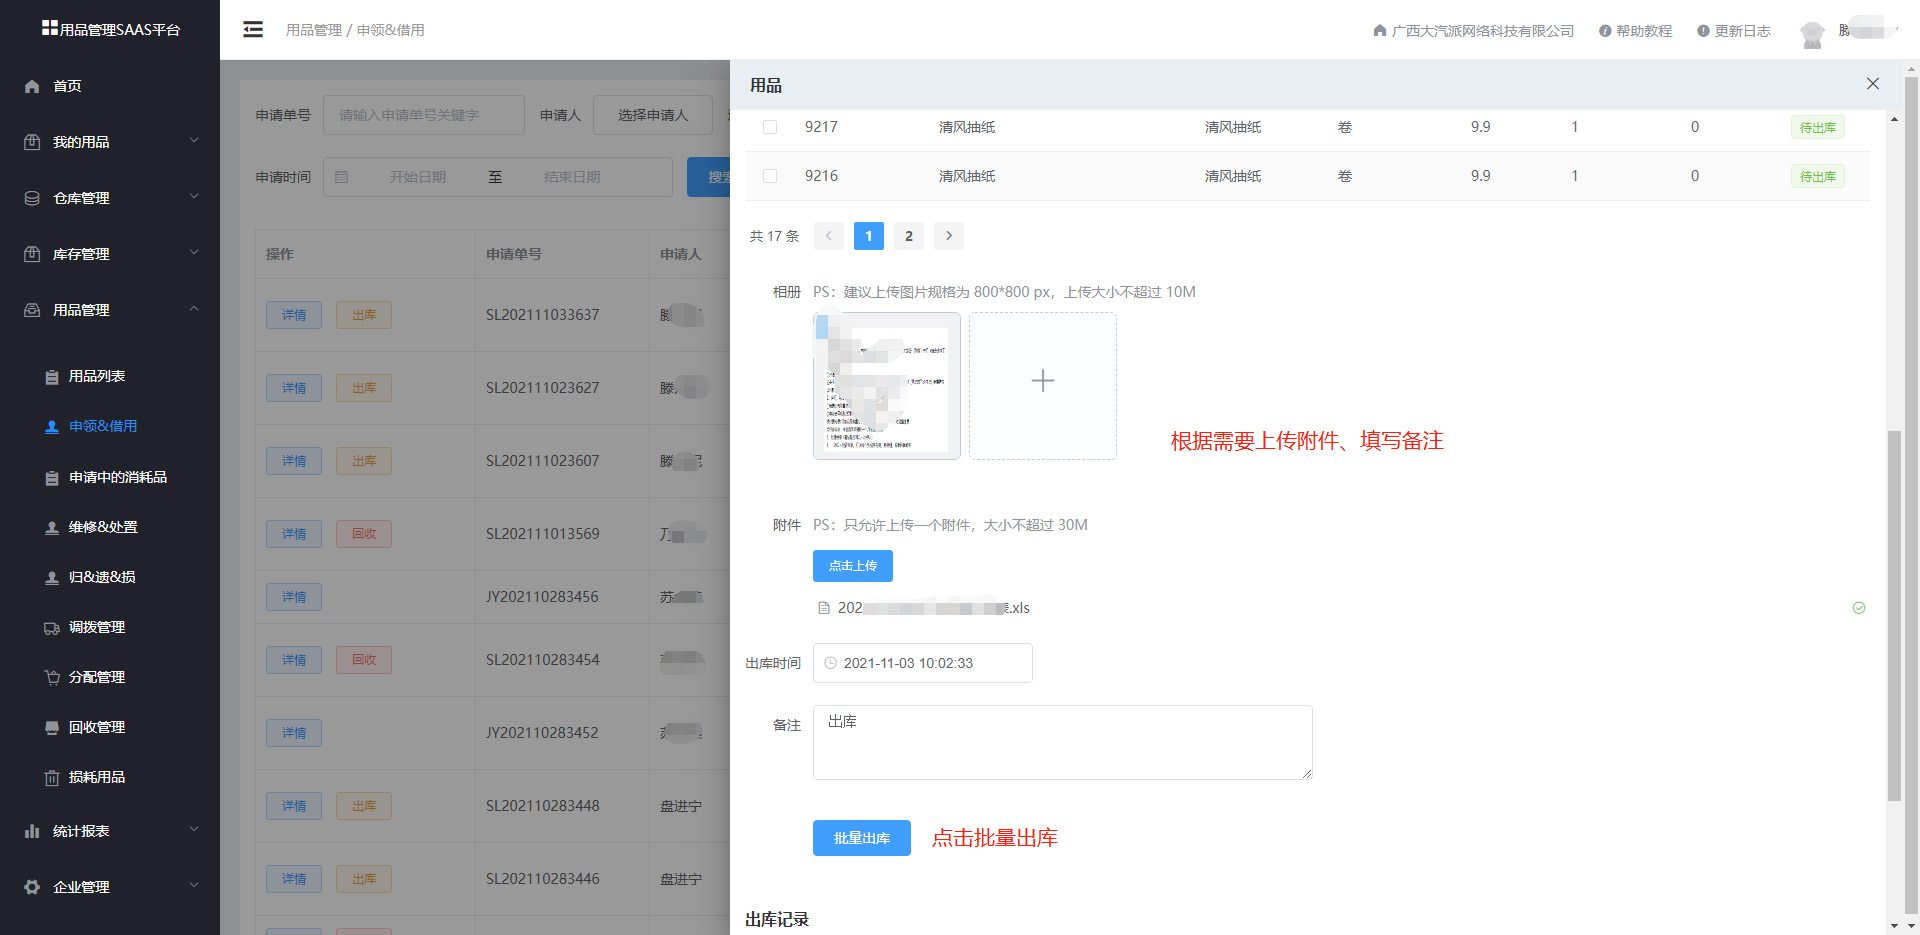
Task: Open 损耗用品 menu item
Action: pyautogui.click(x=97, y=778)
